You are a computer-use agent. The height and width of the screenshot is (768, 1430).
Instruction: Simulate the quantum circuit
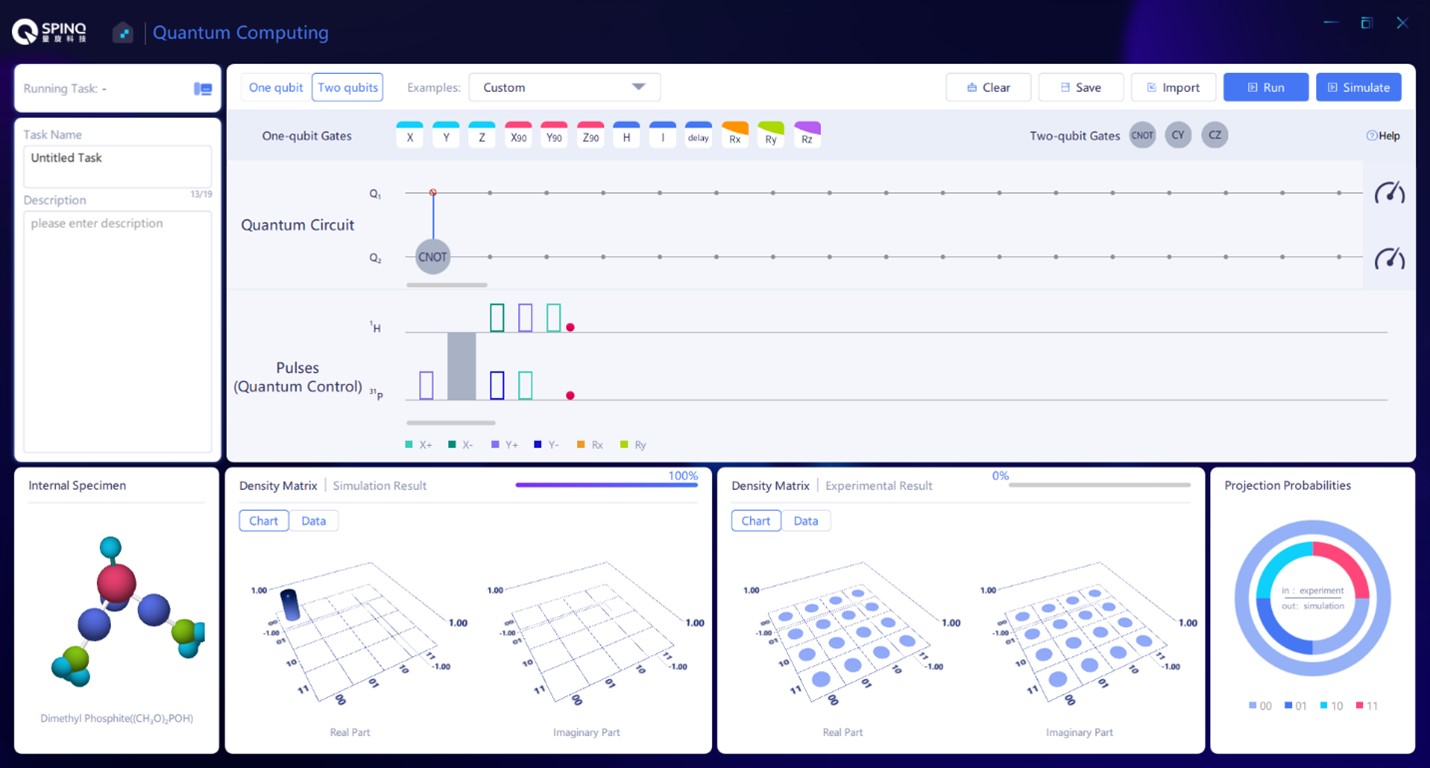[x=1358, y=87]
